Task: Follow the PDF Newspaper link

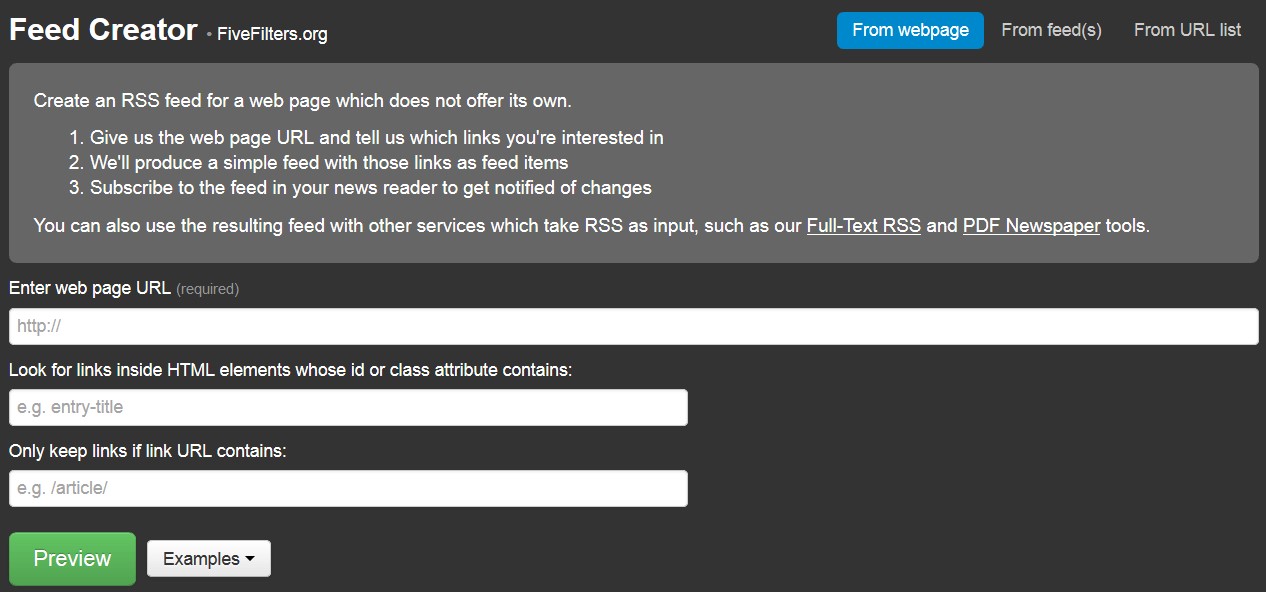Action: click(1031, 225)
